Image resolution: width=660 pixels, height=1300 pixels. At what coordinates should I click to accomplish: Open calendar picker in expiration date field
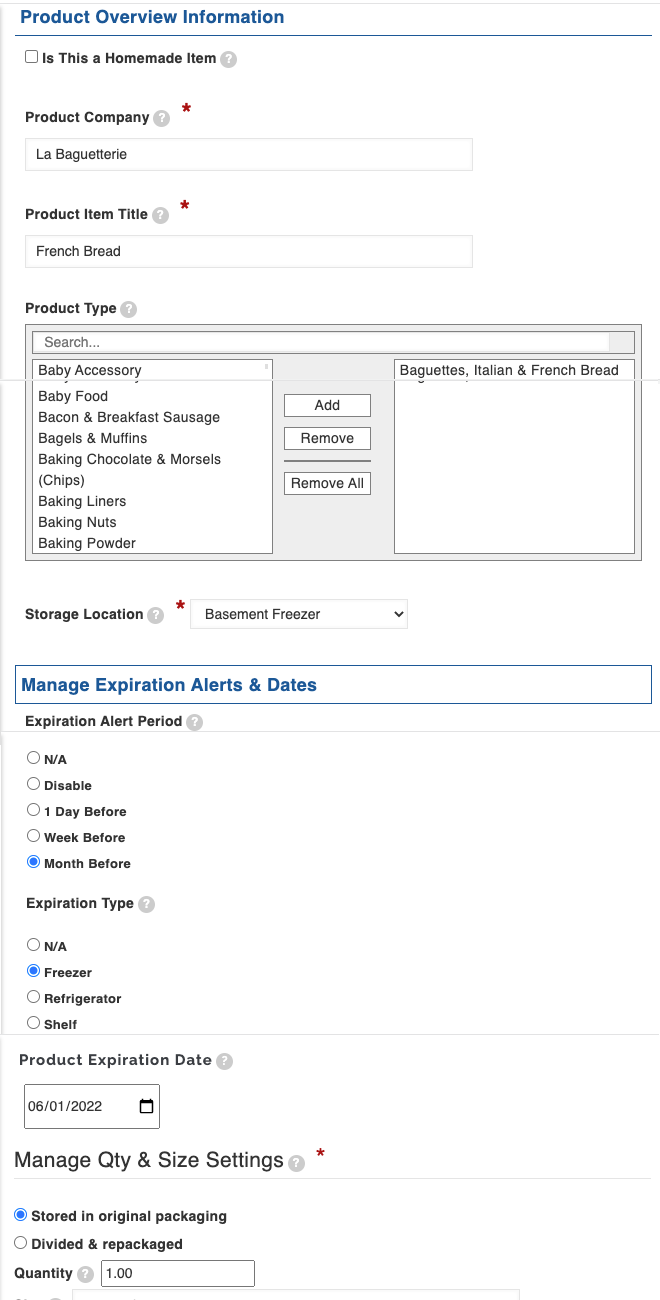[x=146, y=1107]
